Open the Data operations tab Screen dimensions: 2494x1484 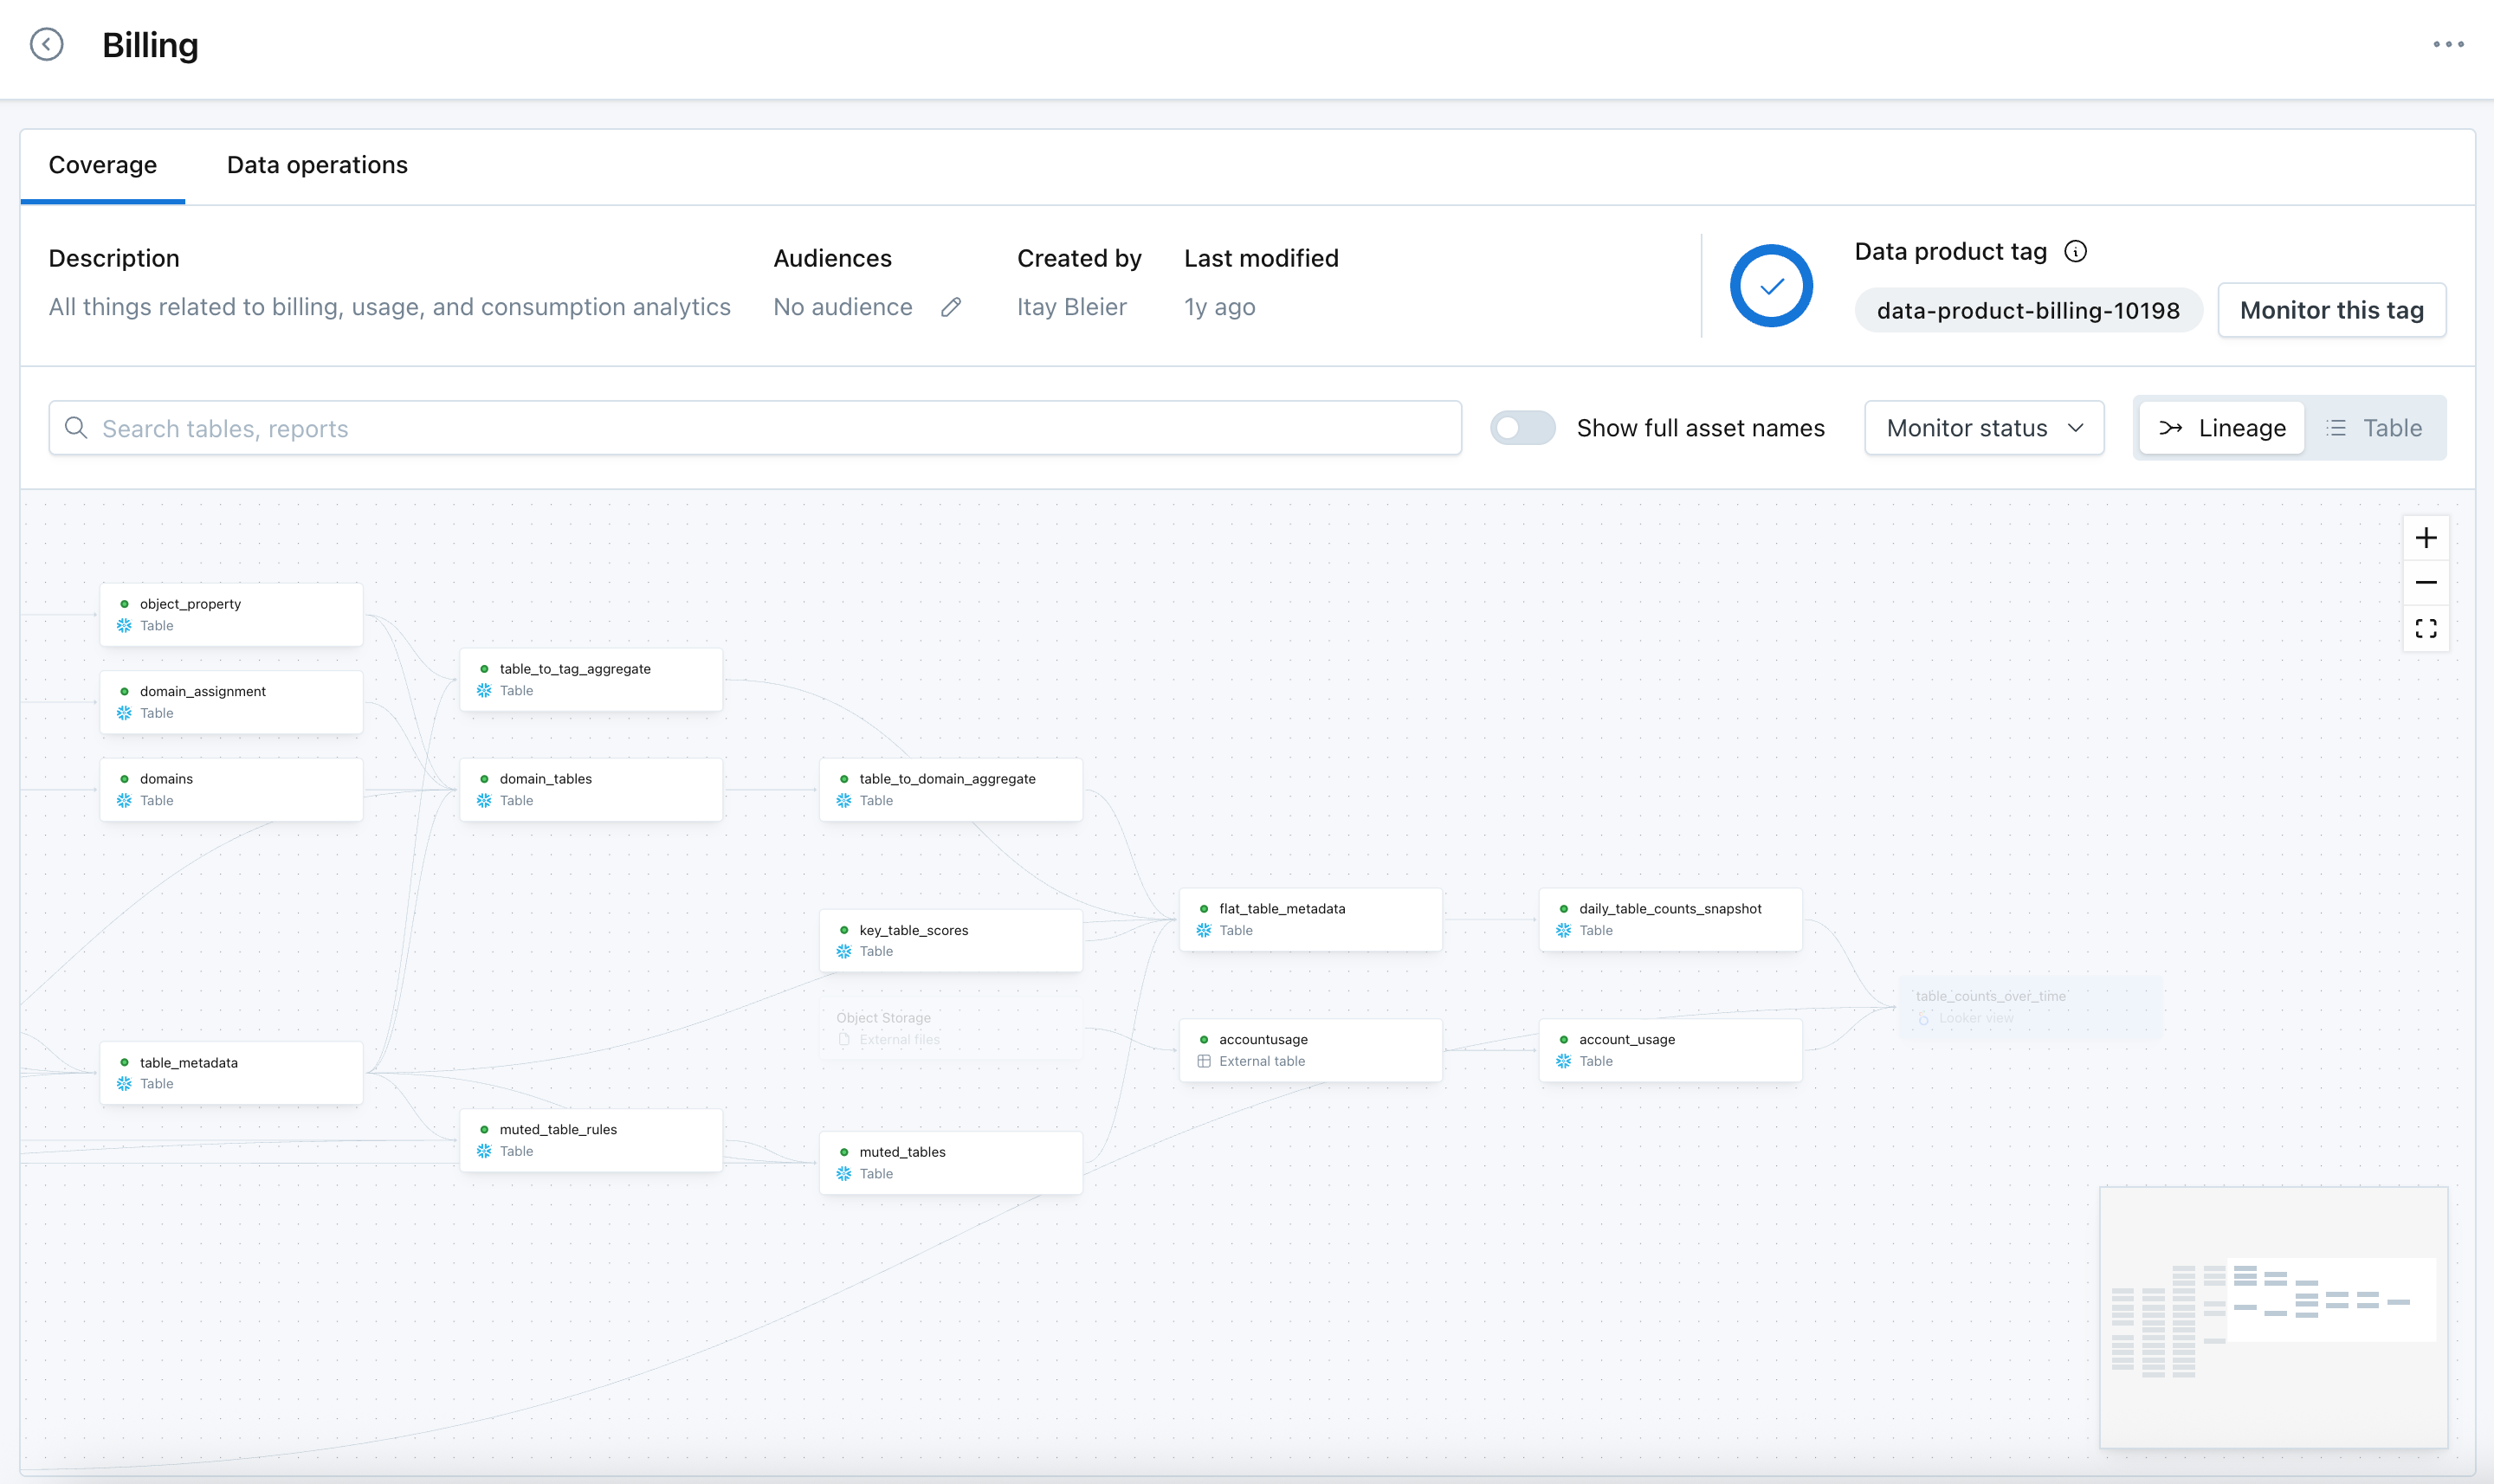point(317,165)
